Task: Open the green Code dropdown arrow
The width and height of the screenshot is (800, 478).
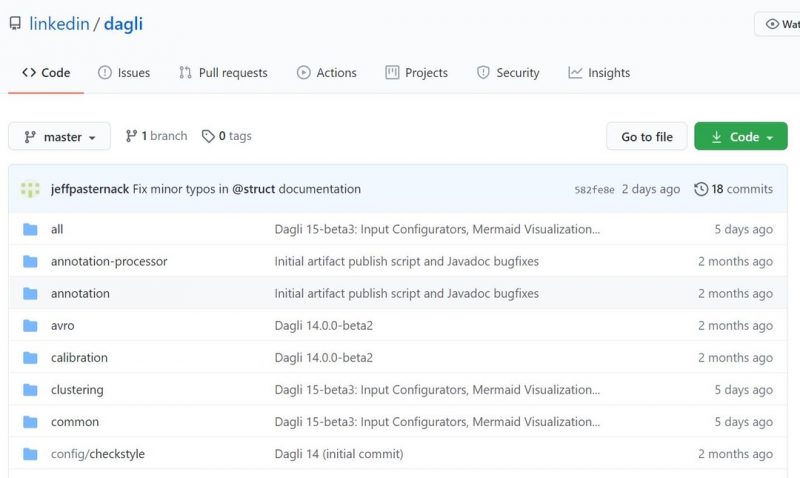Action: pos(769,138)
